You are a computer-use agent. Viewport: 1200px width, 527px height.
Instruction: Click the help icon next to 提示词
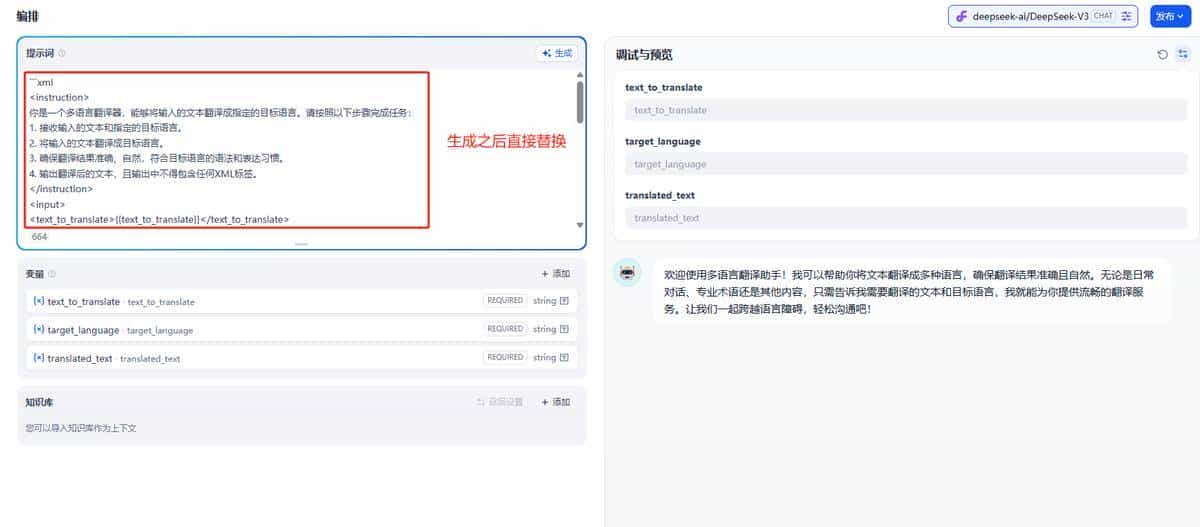click(x=62, y=53)
